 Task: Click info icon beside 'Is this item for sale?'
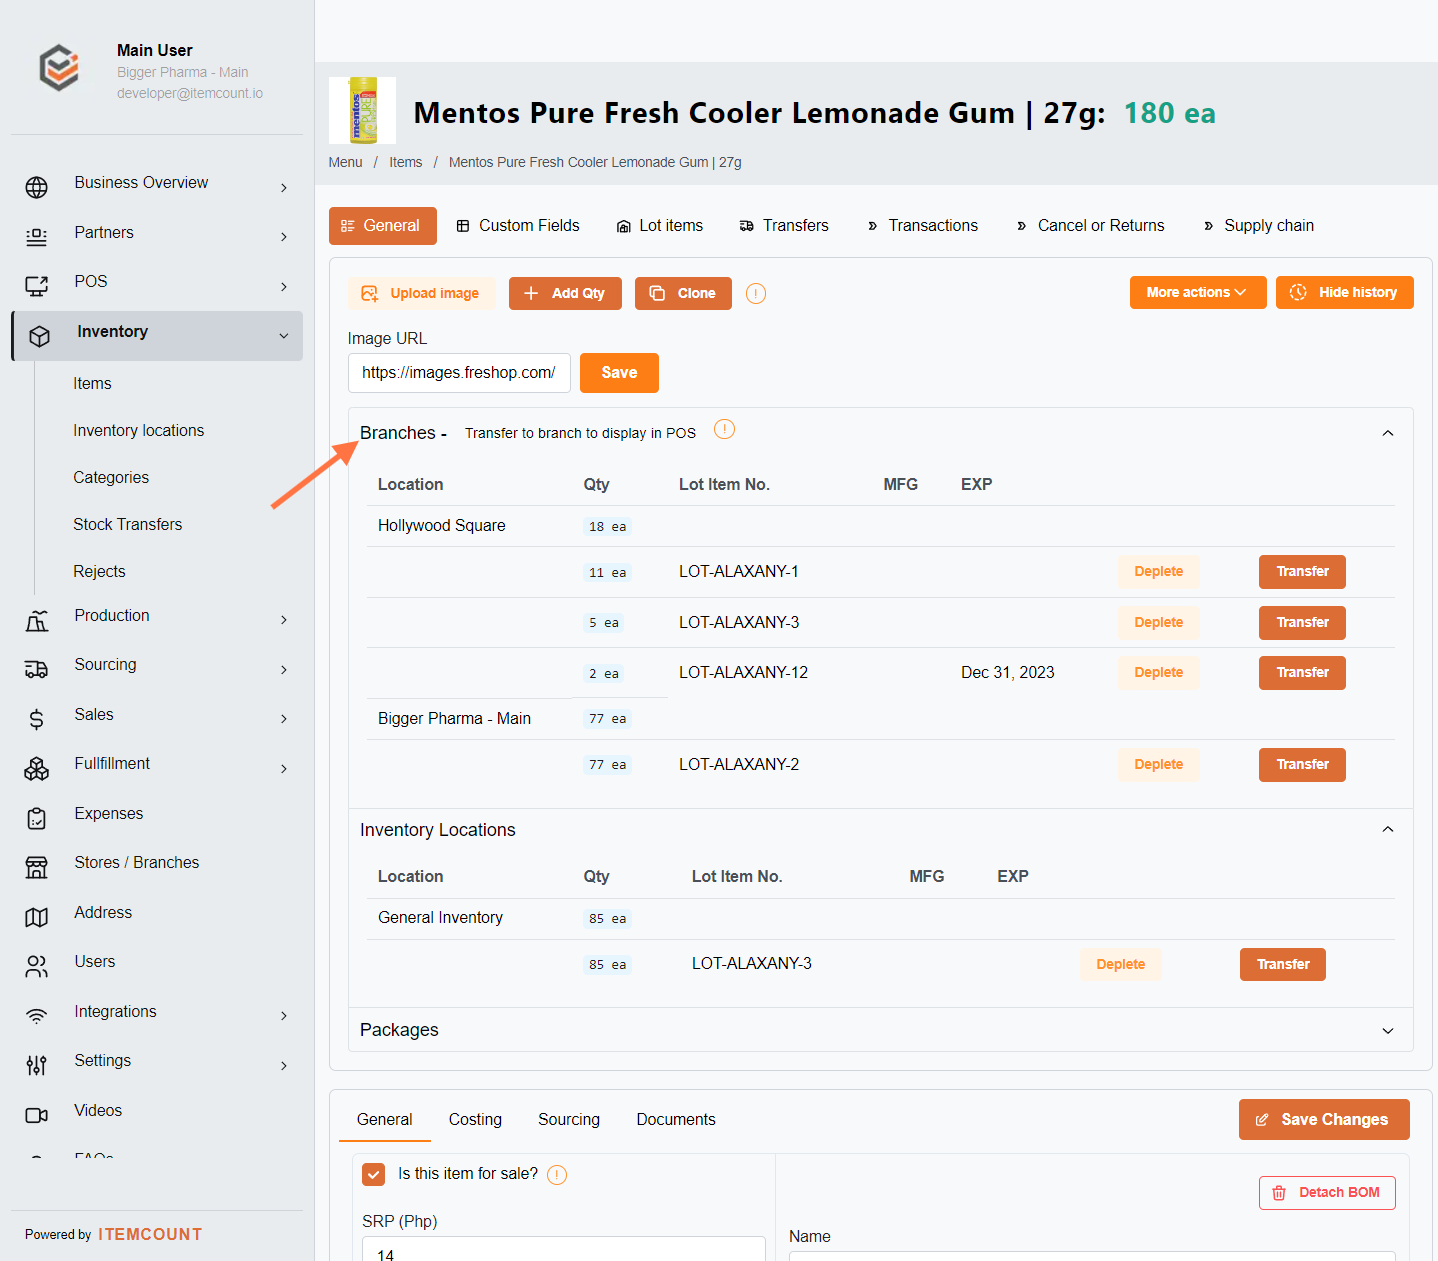click(x=557, y=1175)
